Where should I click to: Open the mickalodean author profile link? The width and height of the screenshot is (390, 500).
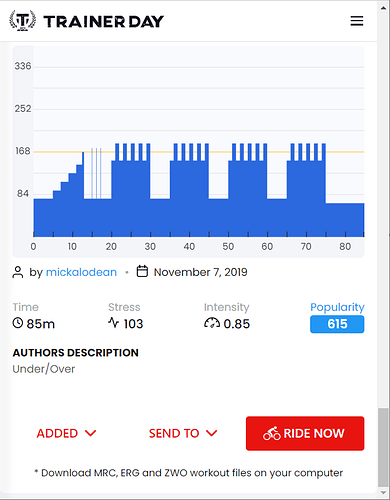click(81, 272)
